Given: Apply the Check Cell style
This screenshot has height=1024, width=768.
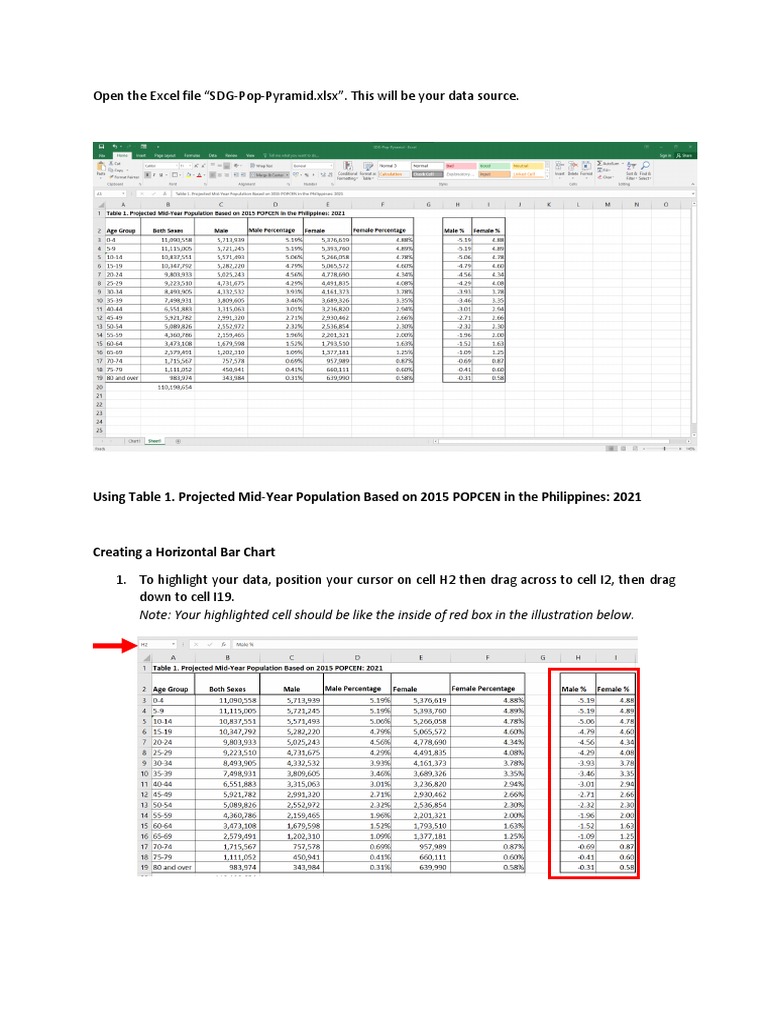Looking at the screenshot, I should (x=428, y=174).
